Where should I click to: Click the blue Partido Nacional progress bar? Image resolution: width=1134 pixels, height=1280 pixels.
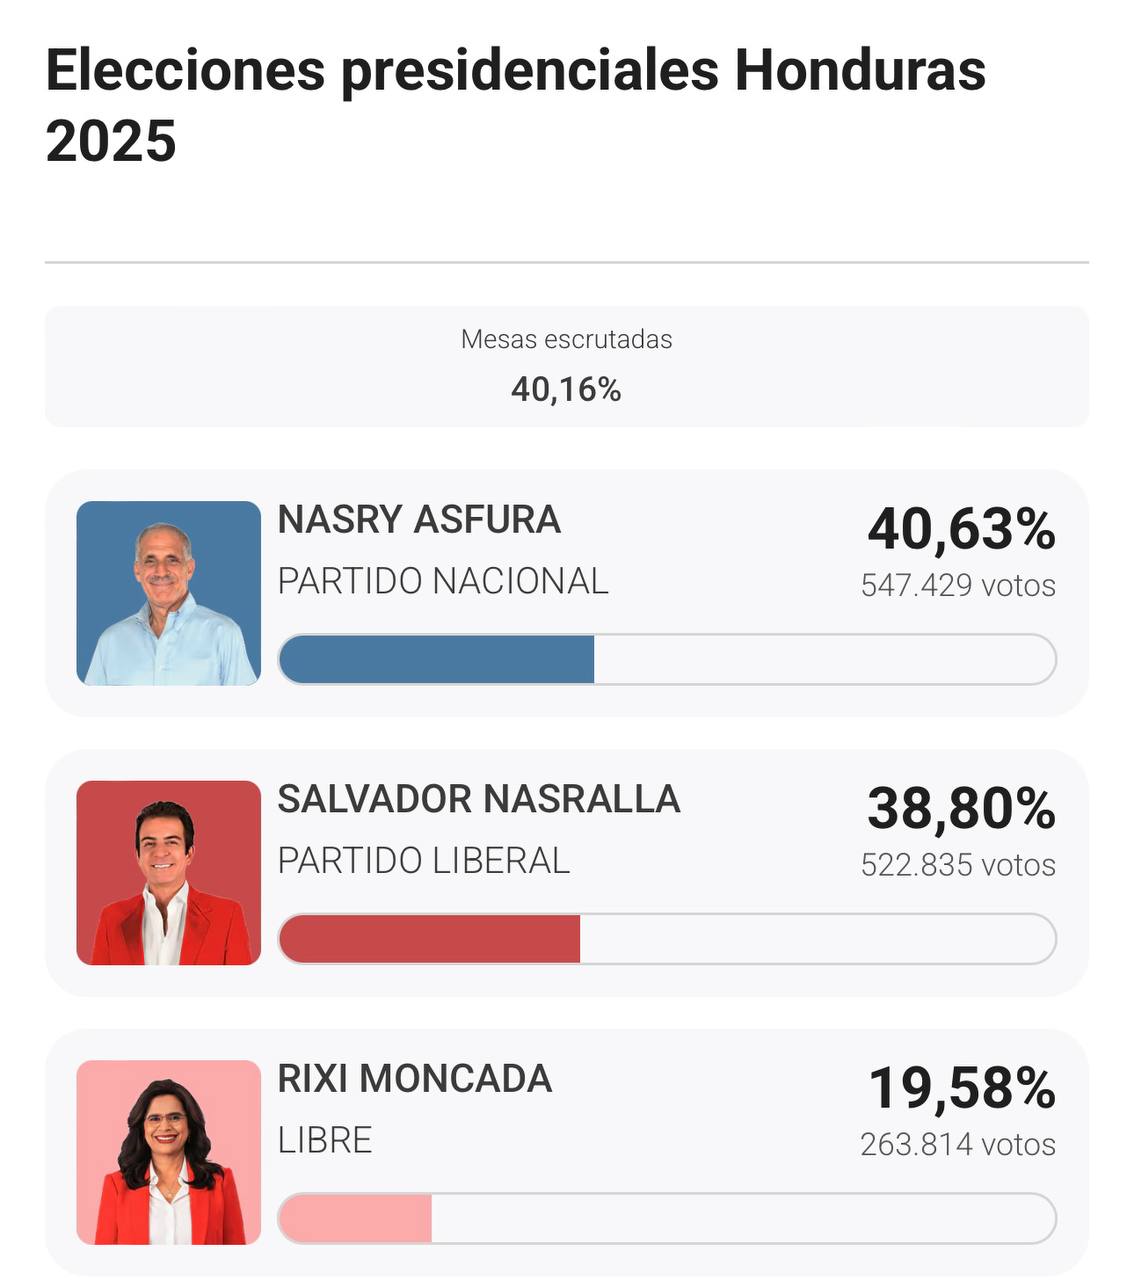(437, 660)
